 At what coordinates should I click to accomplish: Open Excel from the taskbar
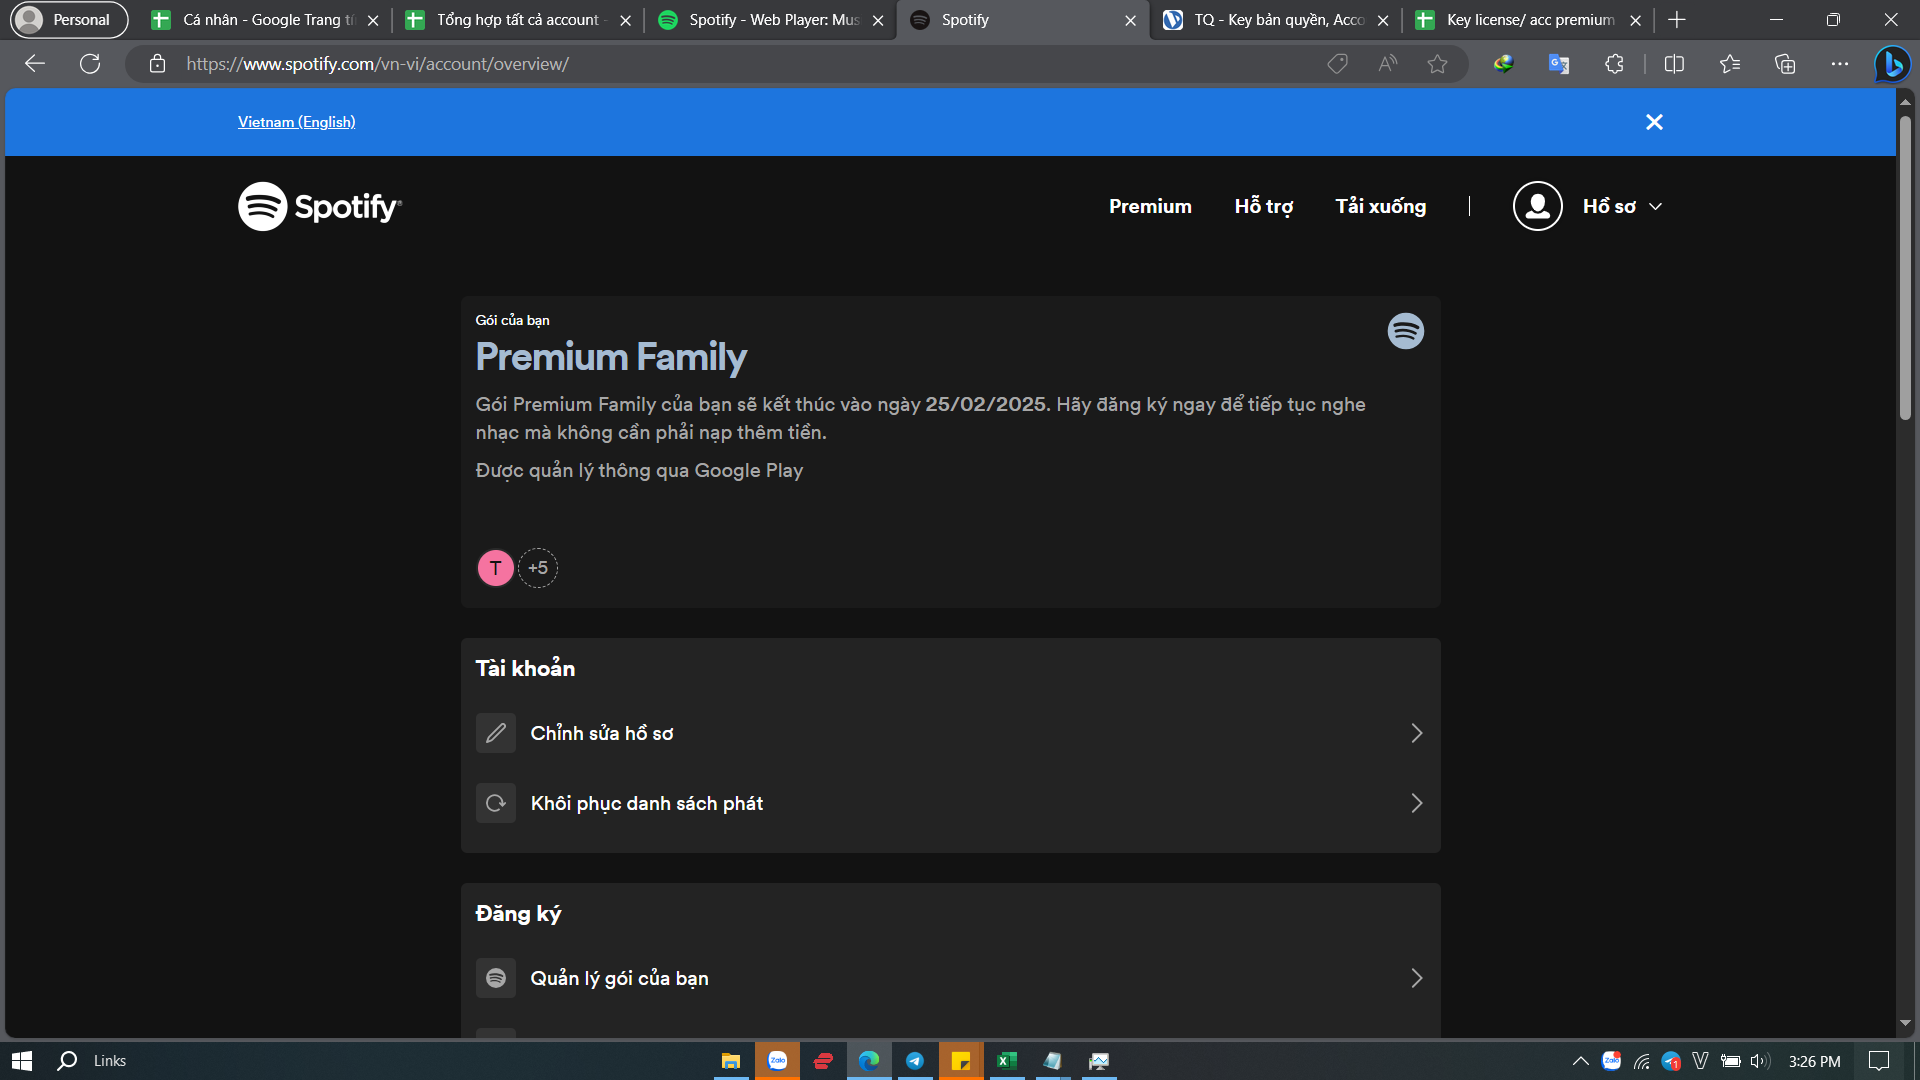1007,1061
